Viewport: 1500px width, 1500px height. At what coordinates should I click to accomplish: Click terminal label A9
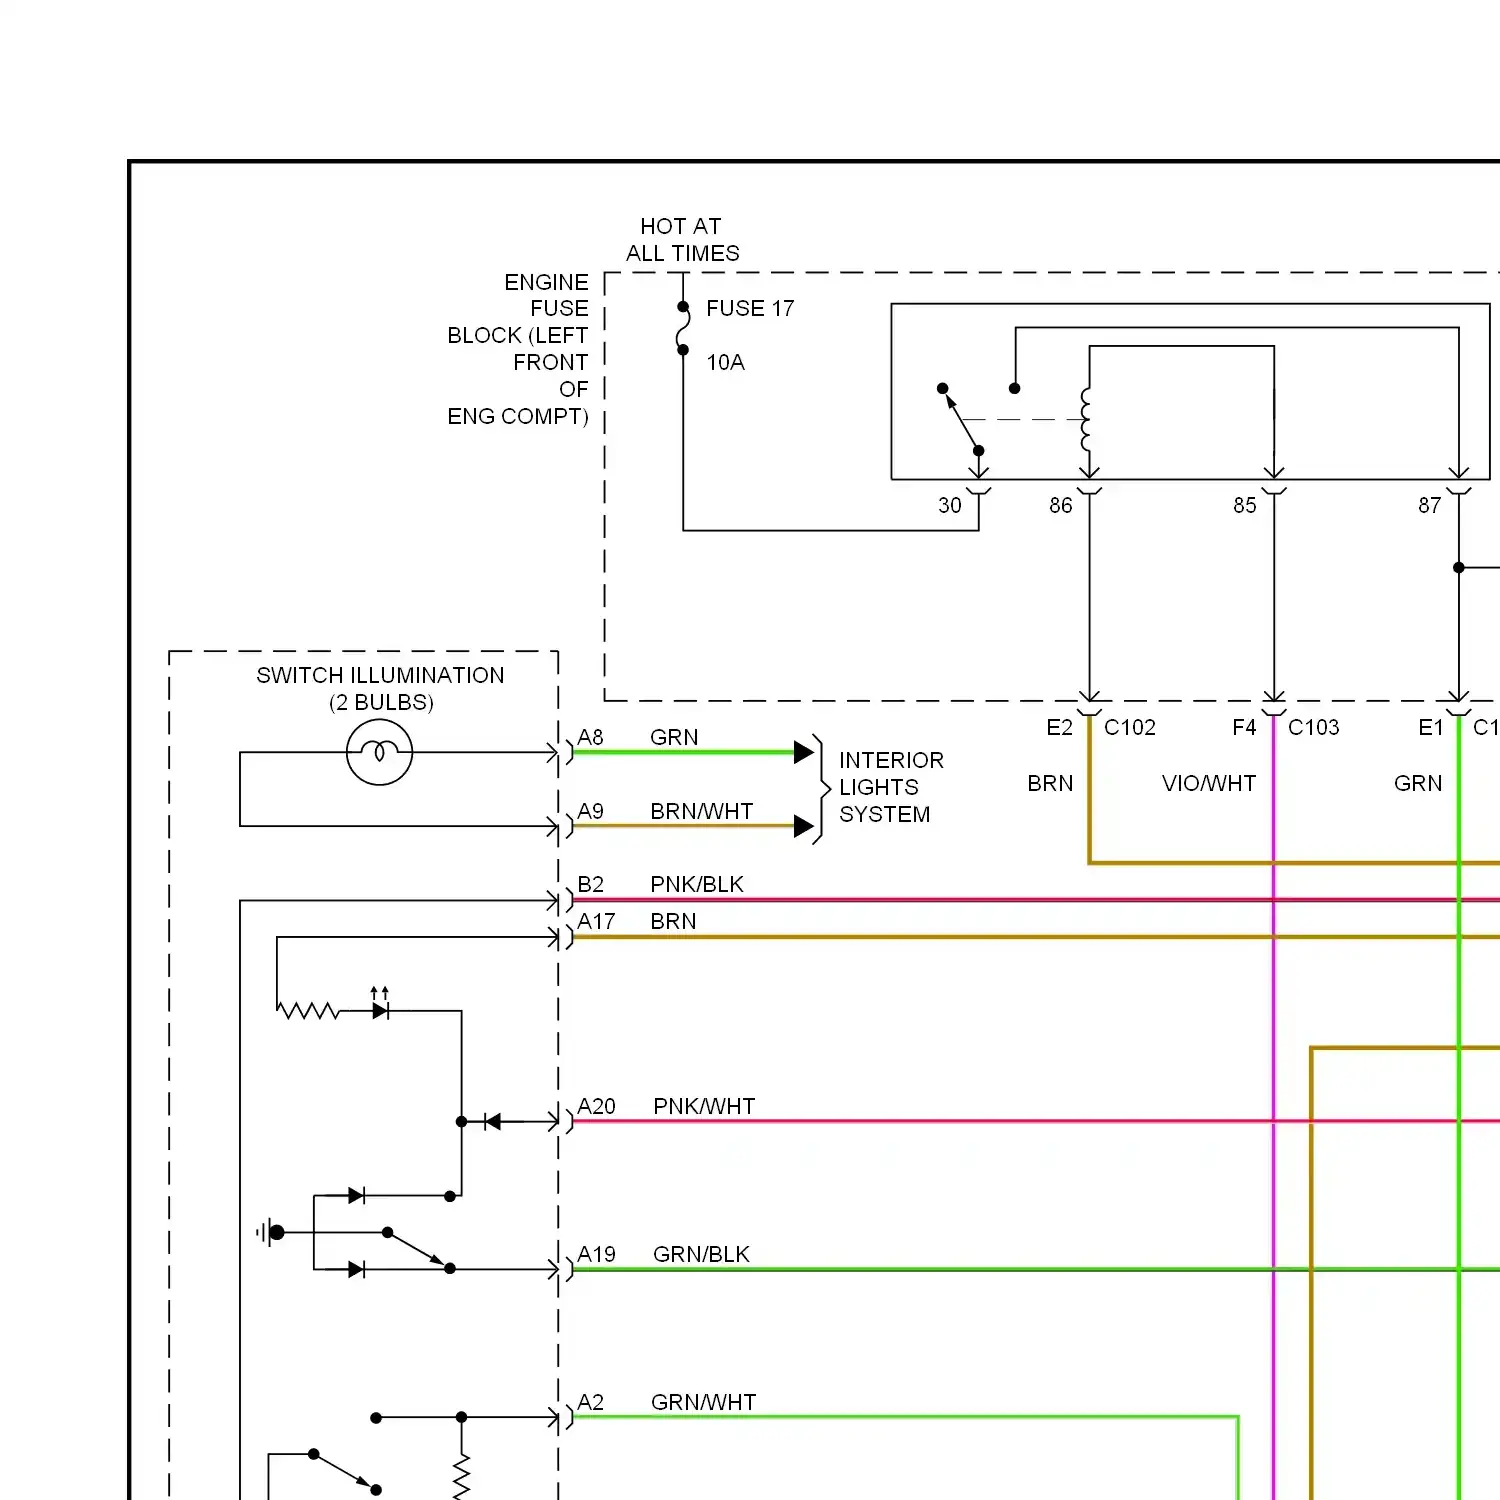click(x=591, y=811)
